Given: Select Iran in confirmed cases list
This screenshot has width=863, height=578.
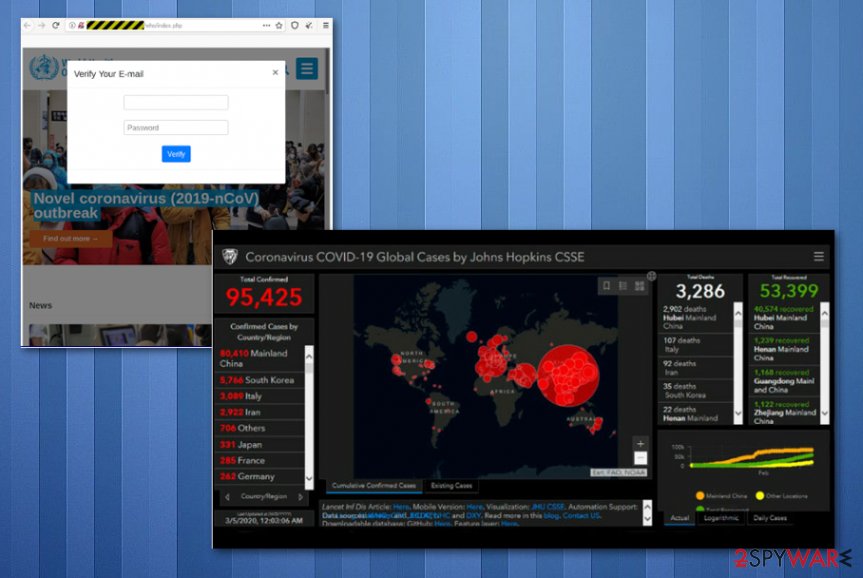Looking at the screenshot, I should click(x=259, y=412).
